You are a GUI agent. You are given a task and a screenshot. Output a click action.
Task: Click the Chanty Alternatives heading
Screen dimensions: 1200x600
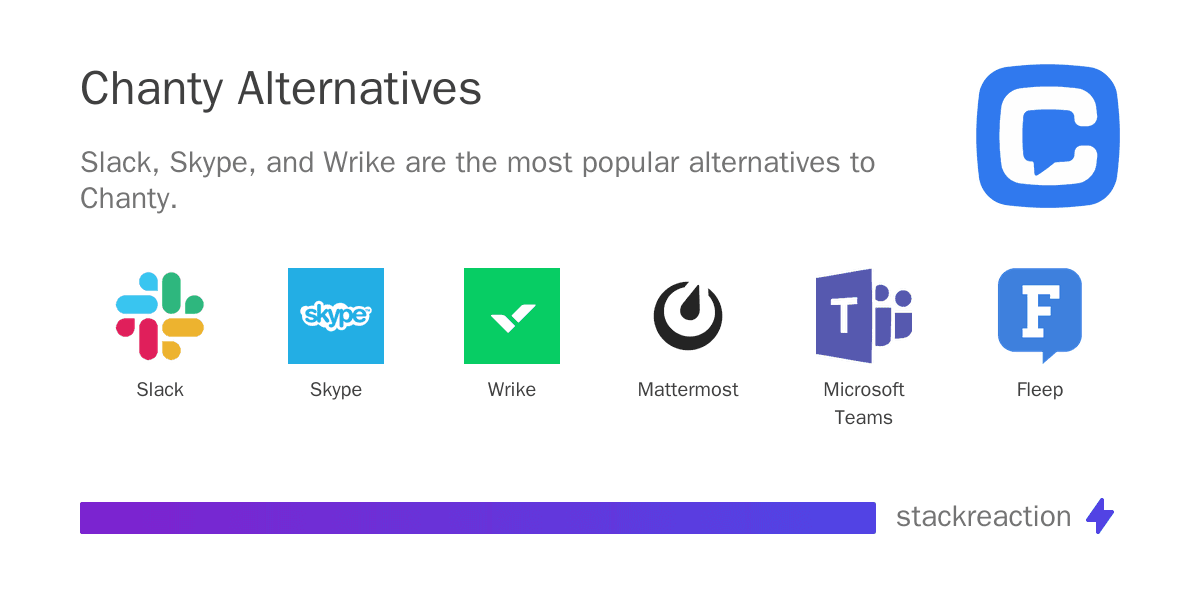click(281, 90)
